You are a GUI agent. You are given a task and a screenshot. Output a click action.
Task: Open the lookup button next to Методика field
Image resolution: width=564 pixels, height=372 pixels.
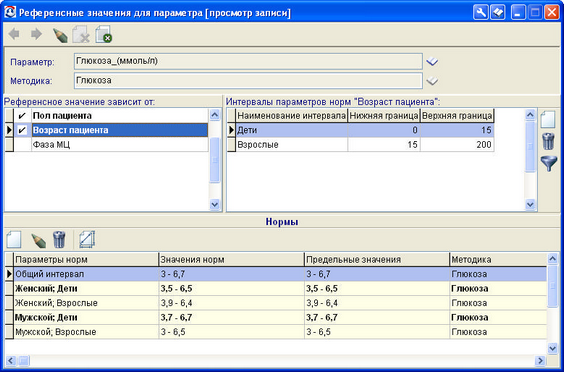pos(432,81)
